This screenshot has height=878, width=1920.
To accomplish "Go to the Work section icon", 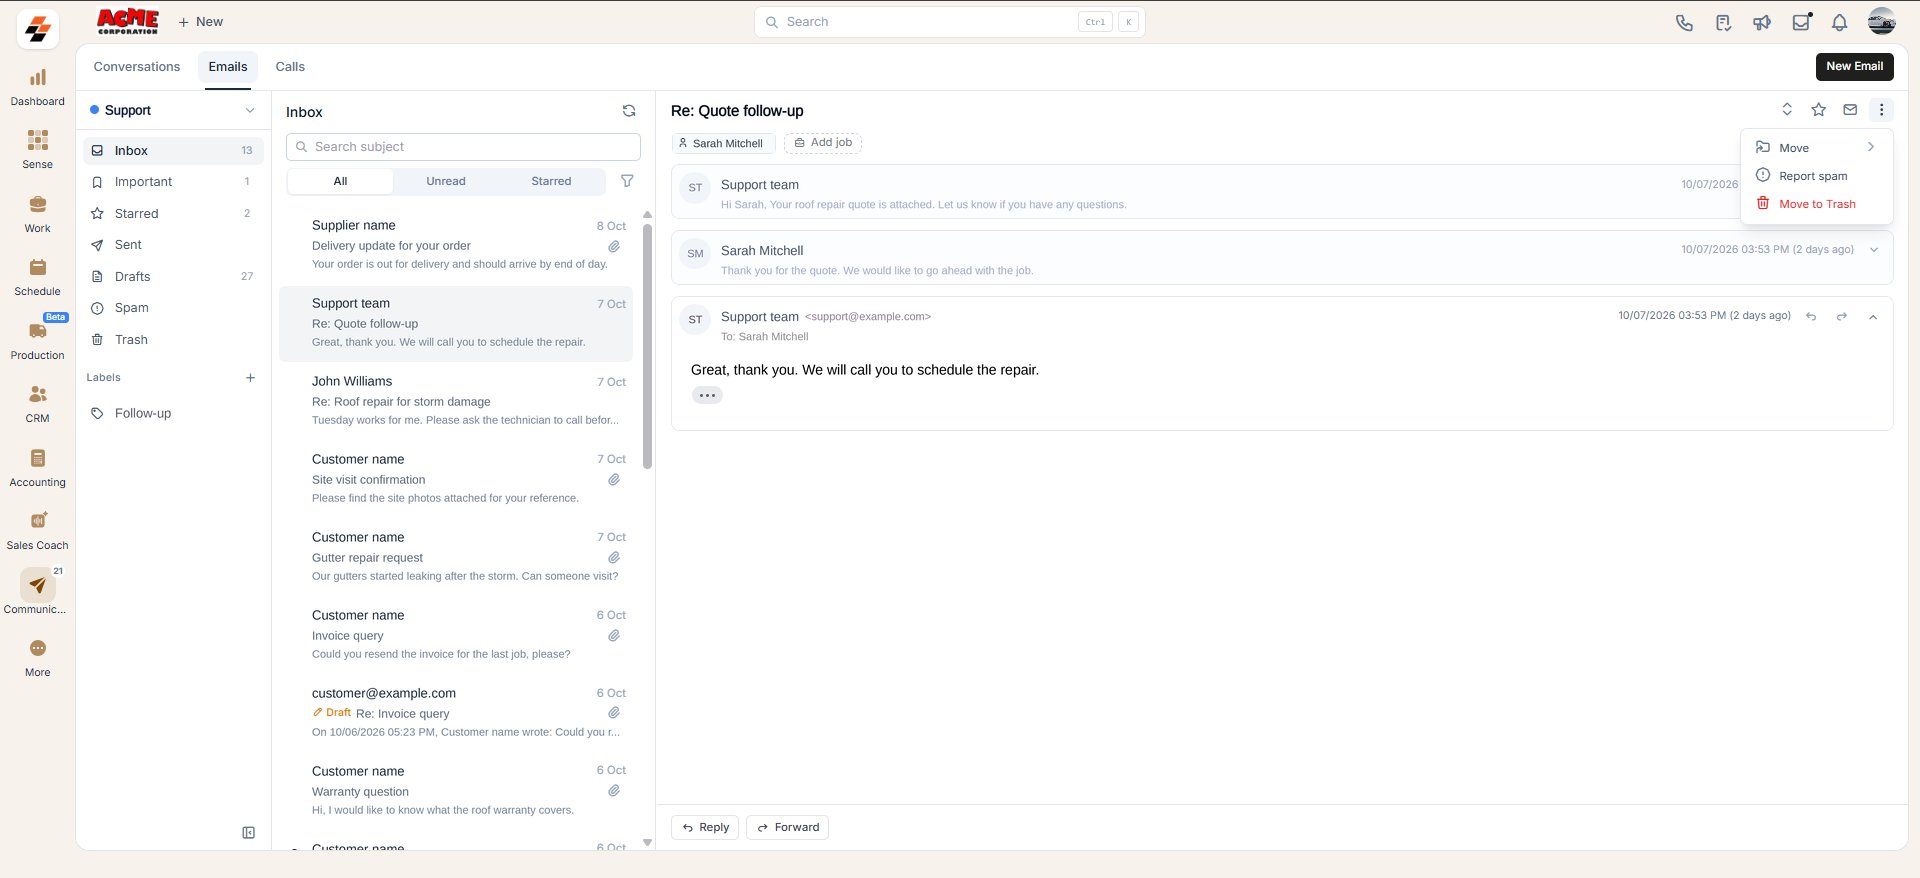I will point(37,204).
